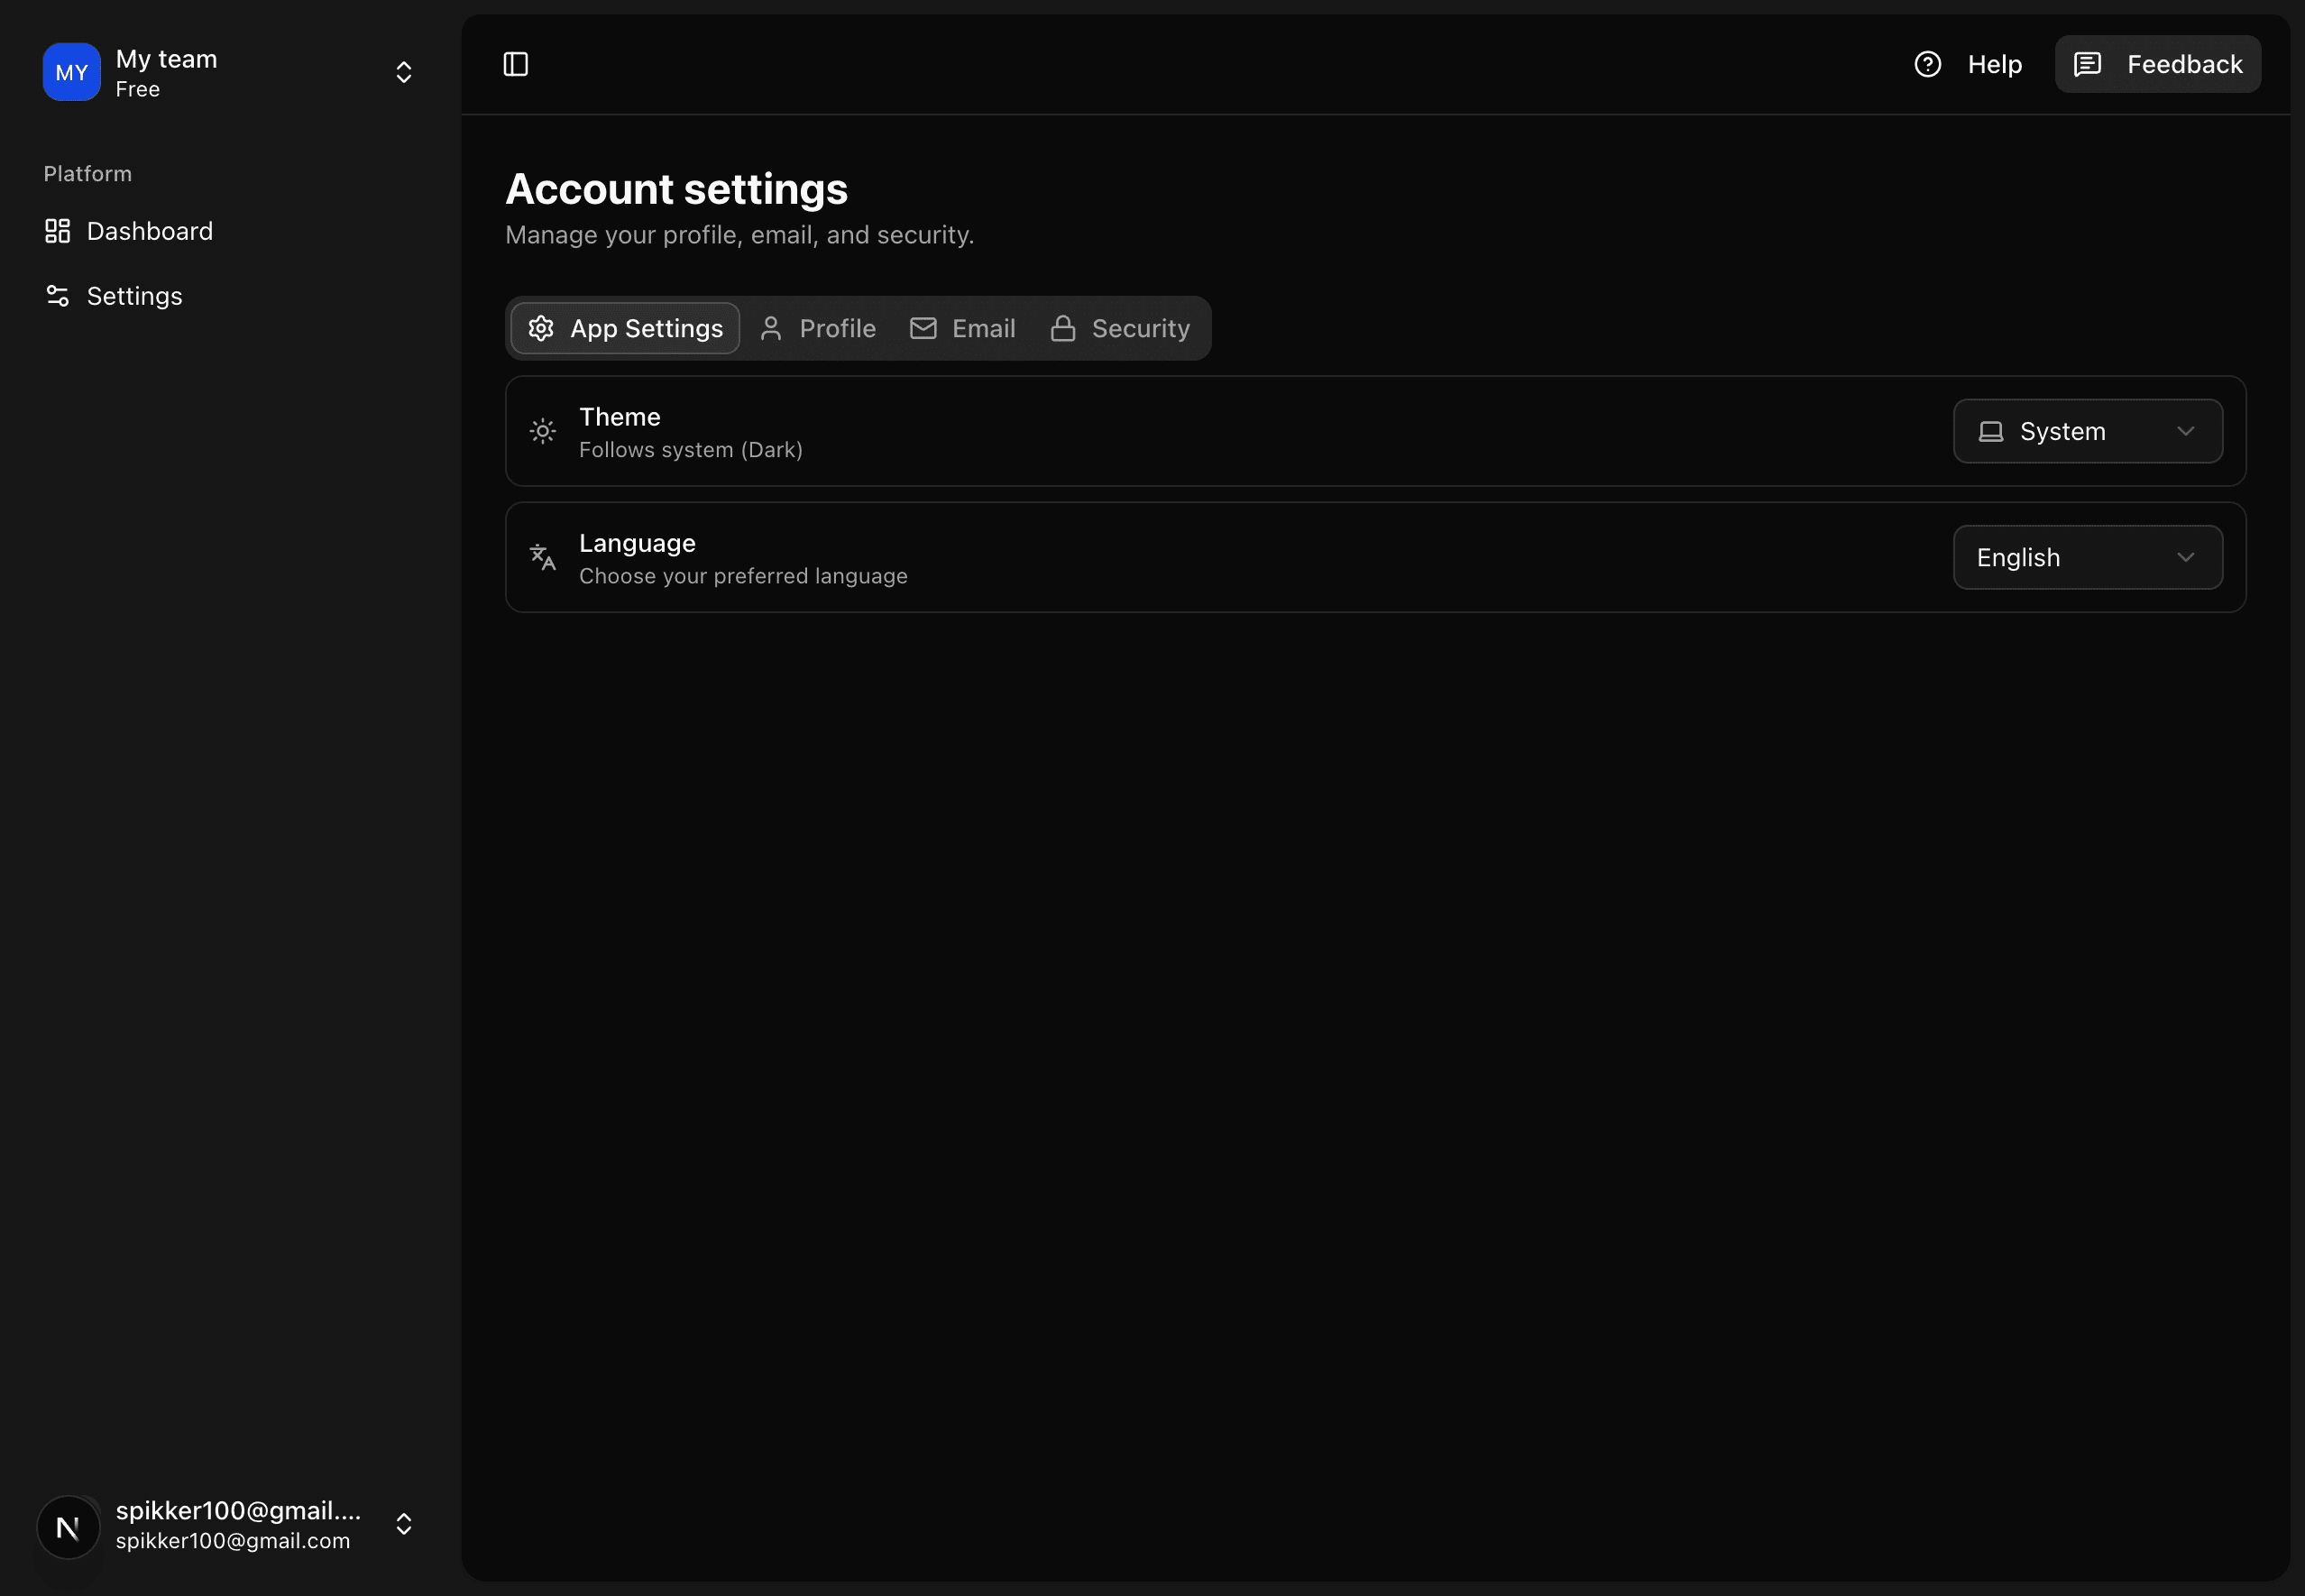Switch to the Security tab
2305x1596 pixels.
(1120, 328)
